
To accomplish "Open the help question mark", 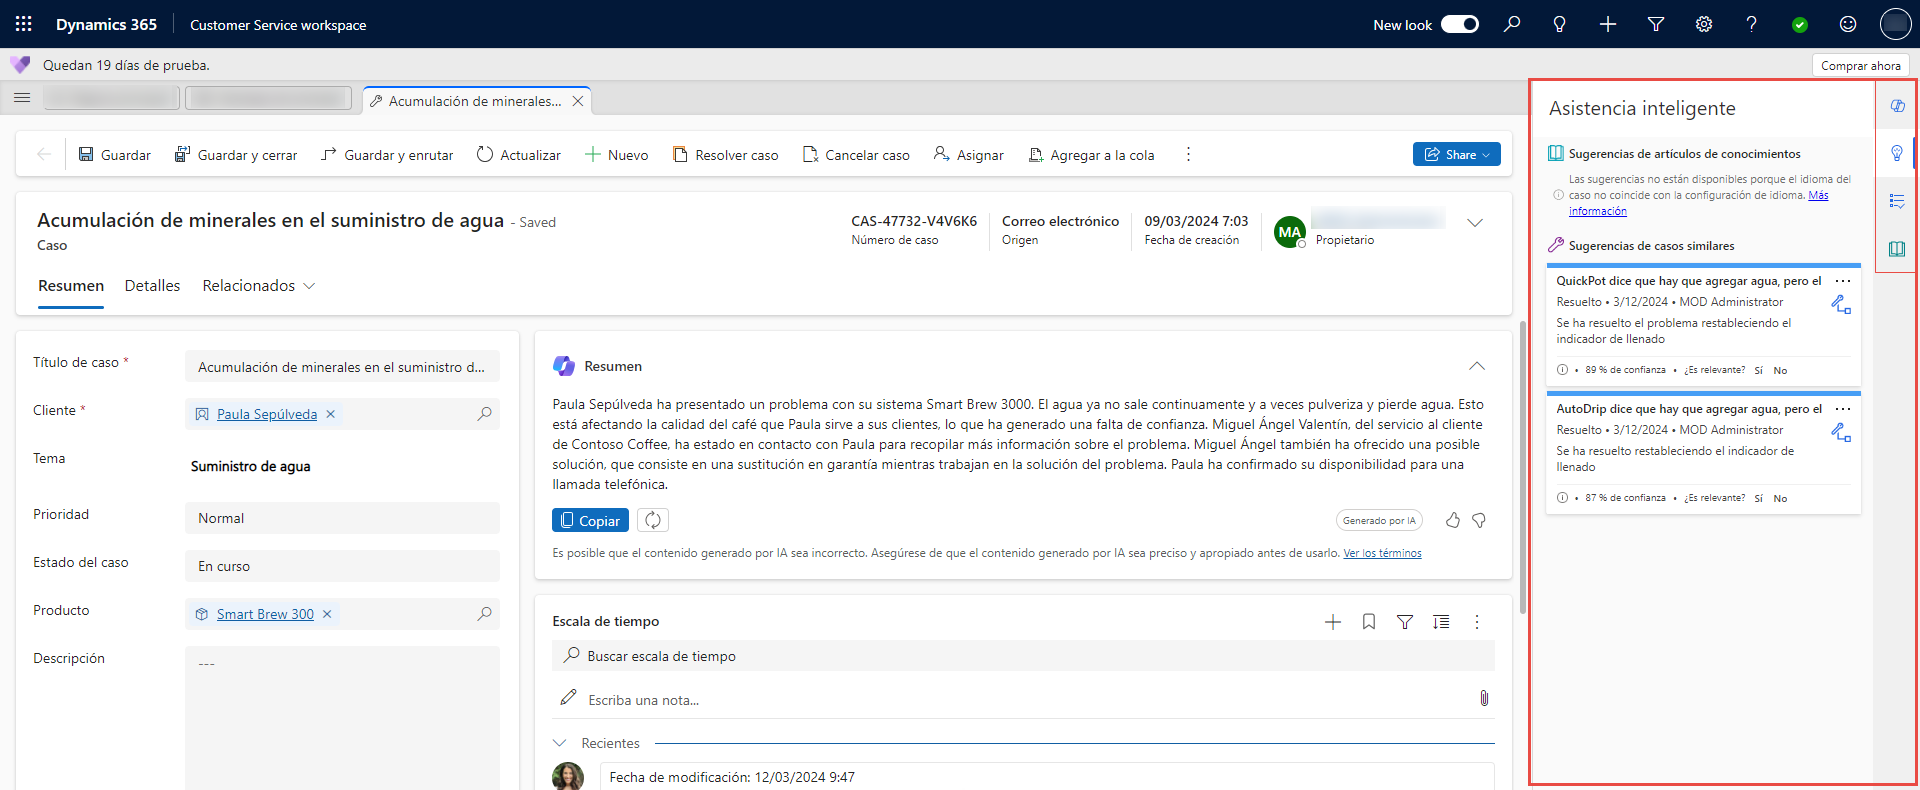I will tap(1751, 24).
